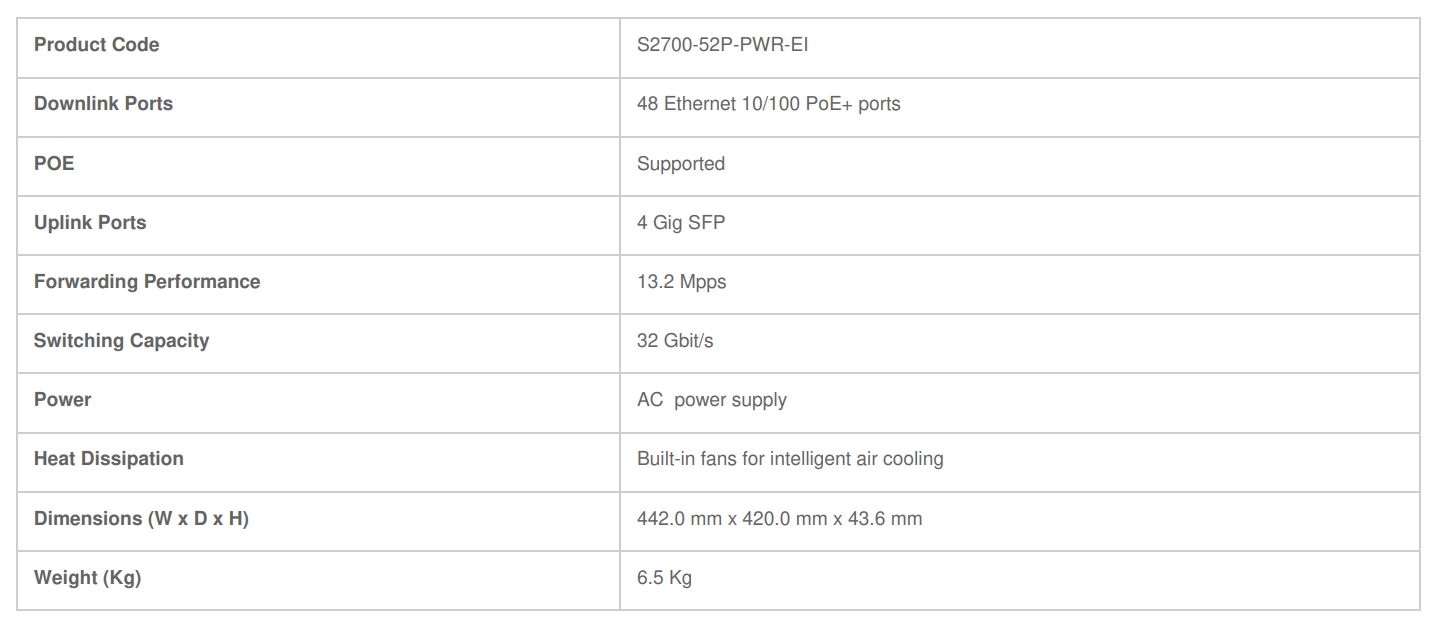Viewport: 1444px width, 624px height.
Task: Click the Power row label
Action: [x=62, y=400]
